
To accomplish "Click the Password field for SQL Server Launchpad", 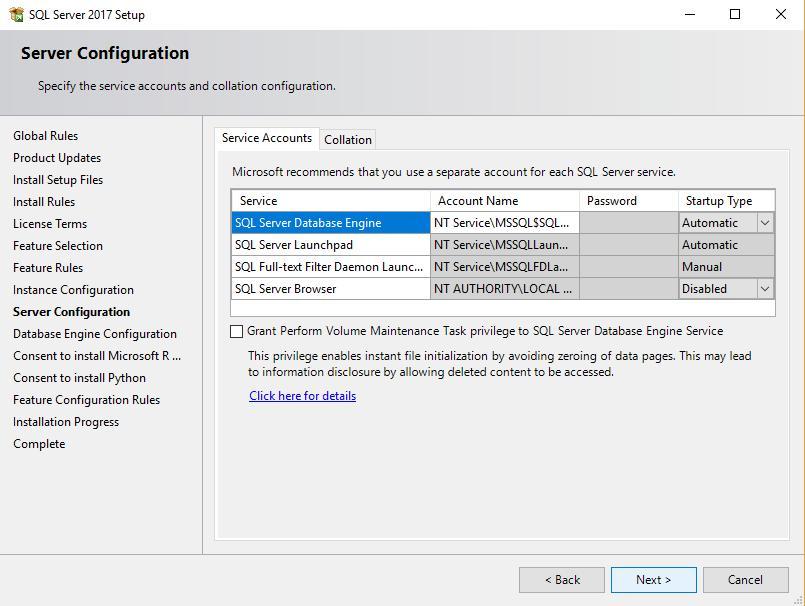I will 627,244.
